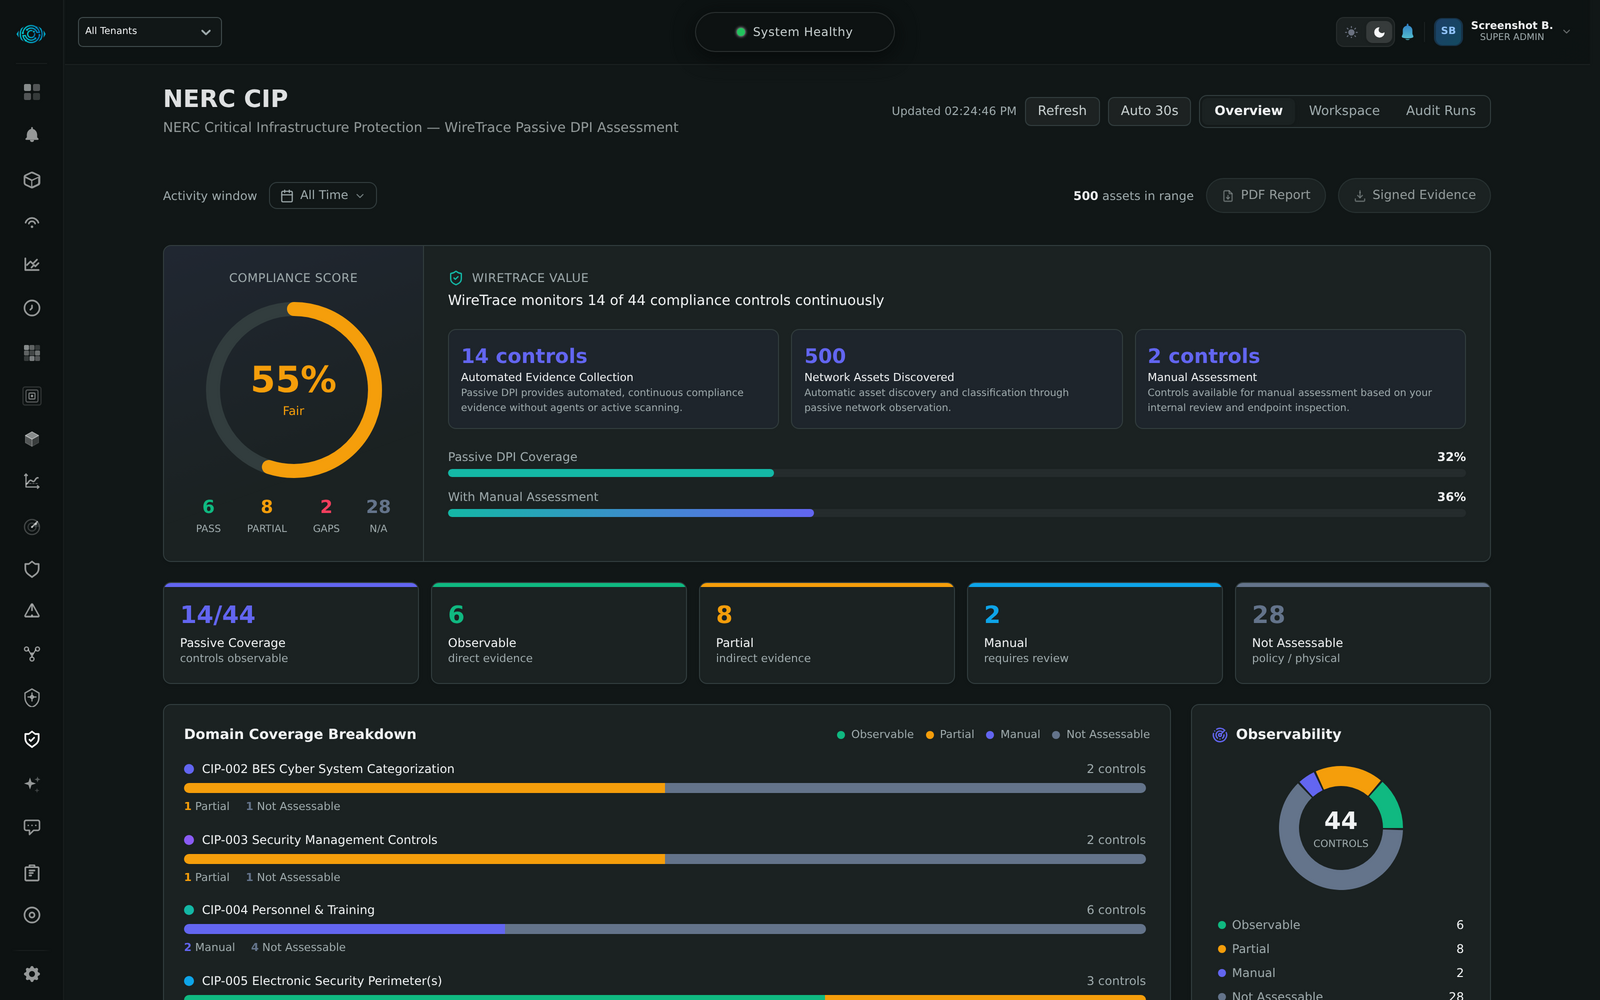Screen dimensions: 1600x1000
Task: Open the cube assets icon in sidebar
Action: click(x=32, y=180)
